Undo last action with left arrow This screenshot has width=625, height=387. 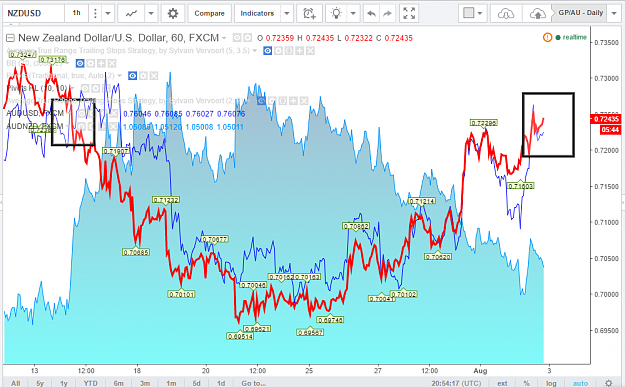pyautogui.click(x=371, y=14)
